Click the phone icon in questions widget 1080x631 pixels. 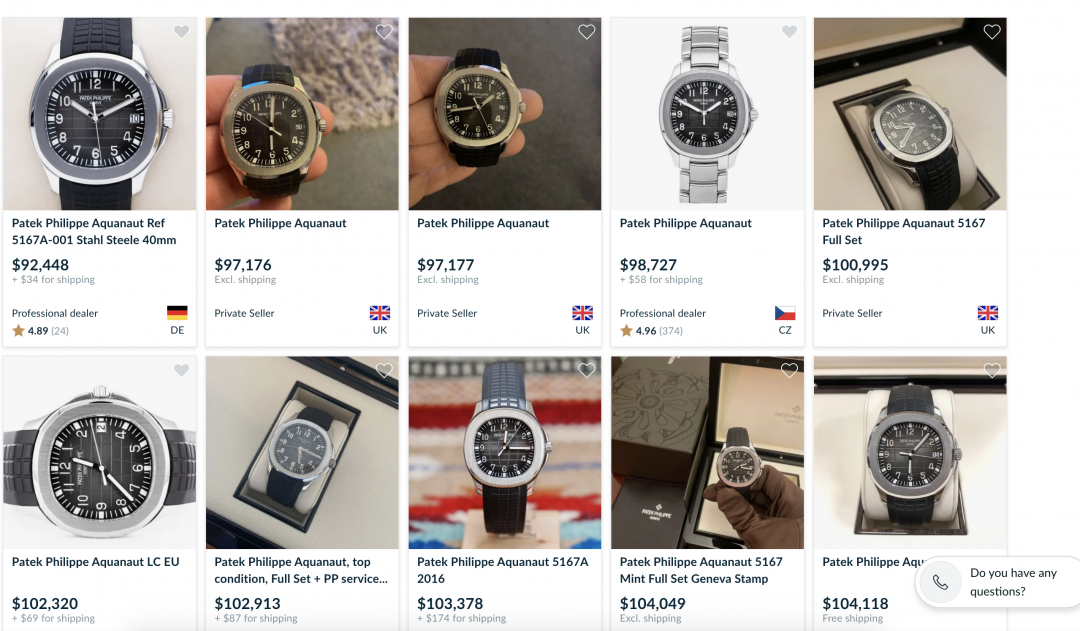click(x=940, y=582)
